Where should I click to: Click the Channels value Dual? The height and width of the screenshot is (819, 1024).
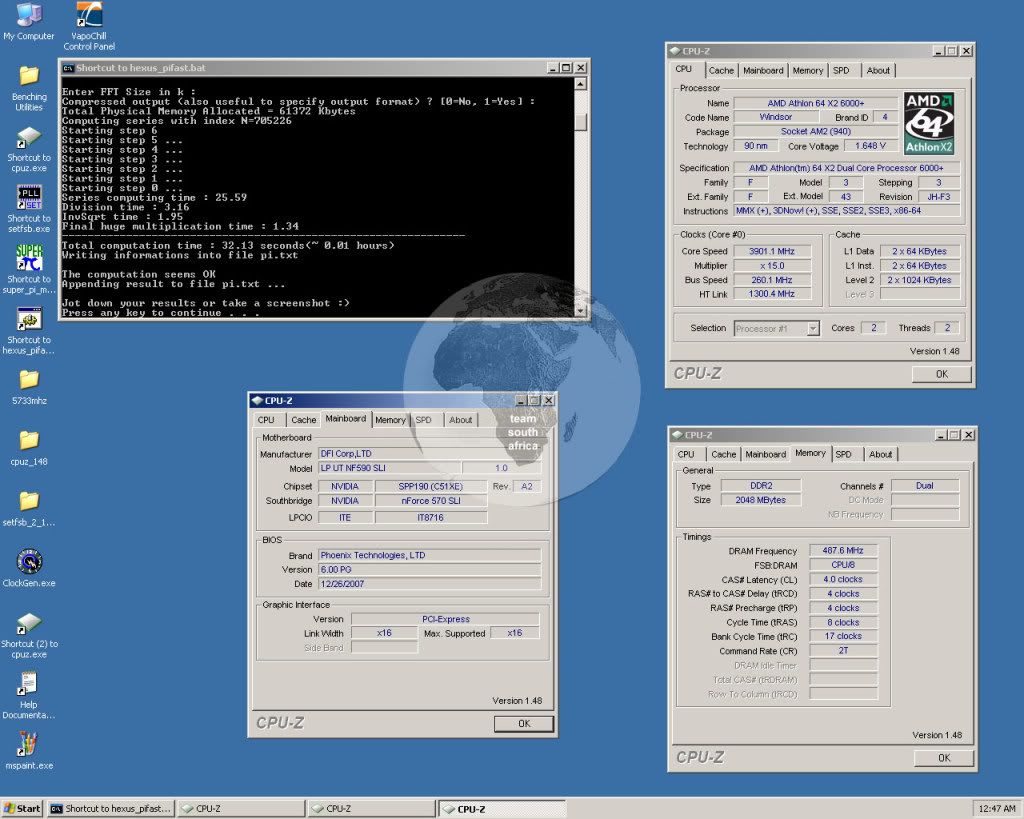tap(924, 486)
